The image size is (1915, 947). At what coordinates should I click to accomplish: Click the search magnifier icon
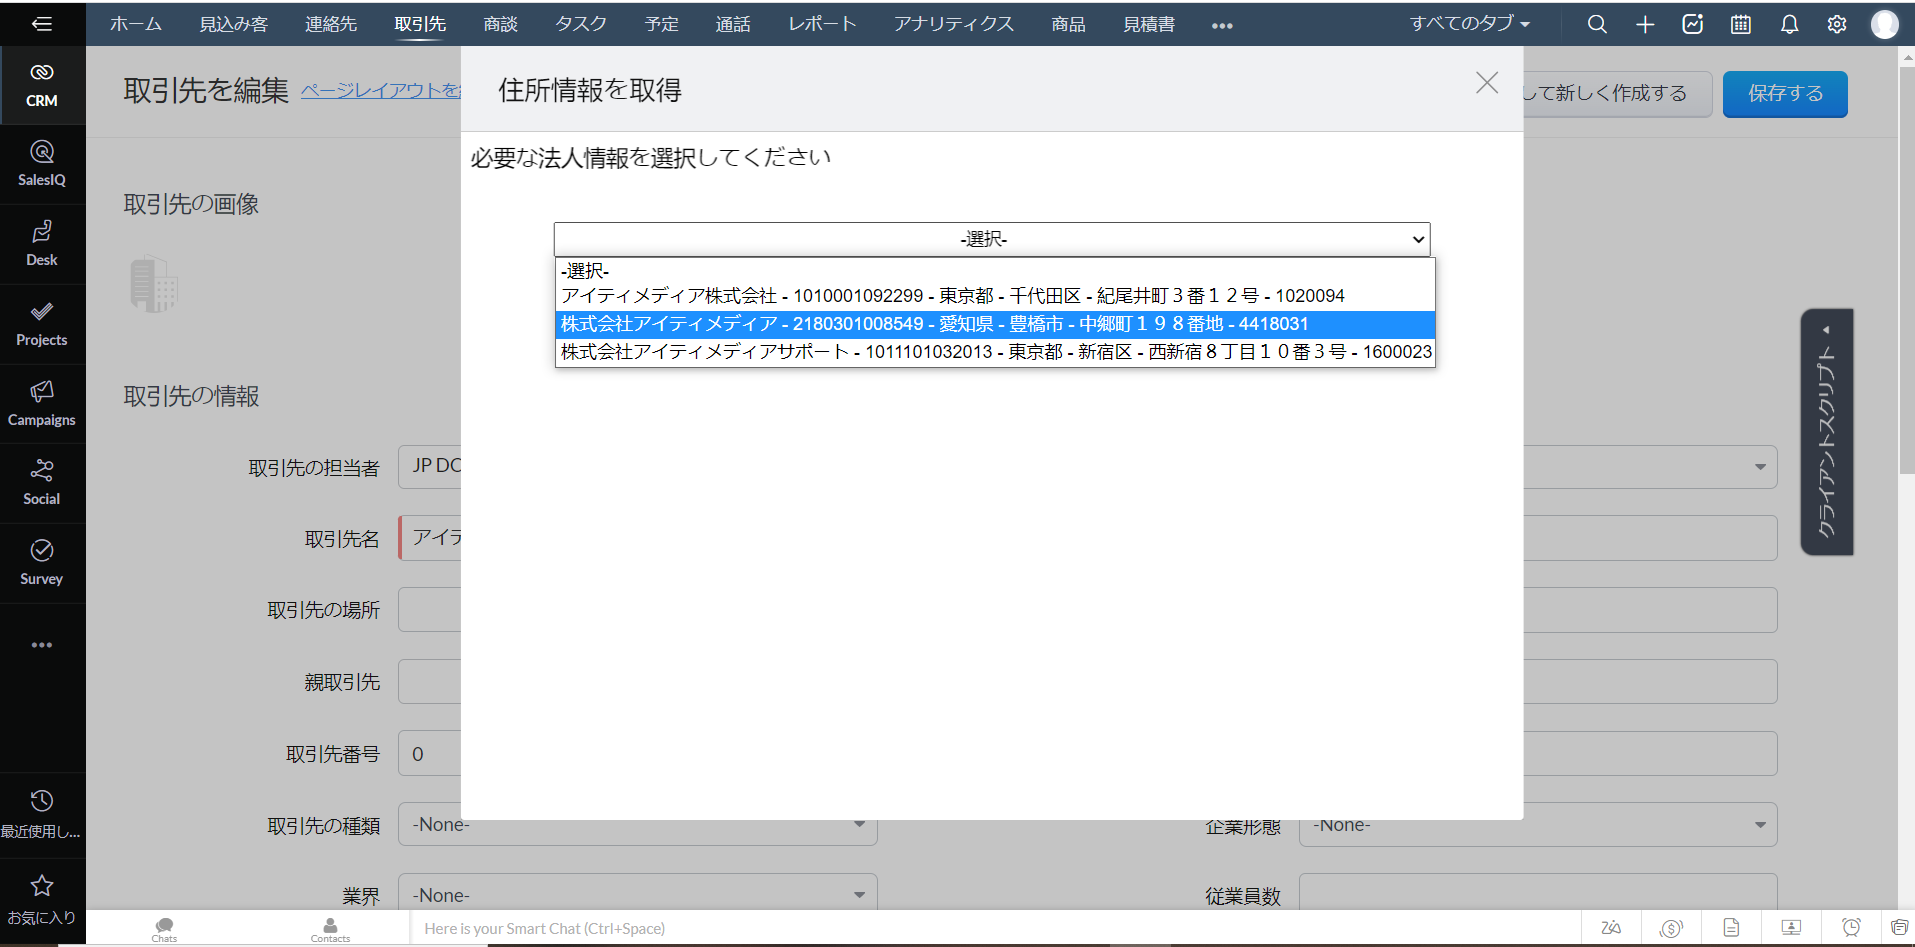coord(1597,24)
